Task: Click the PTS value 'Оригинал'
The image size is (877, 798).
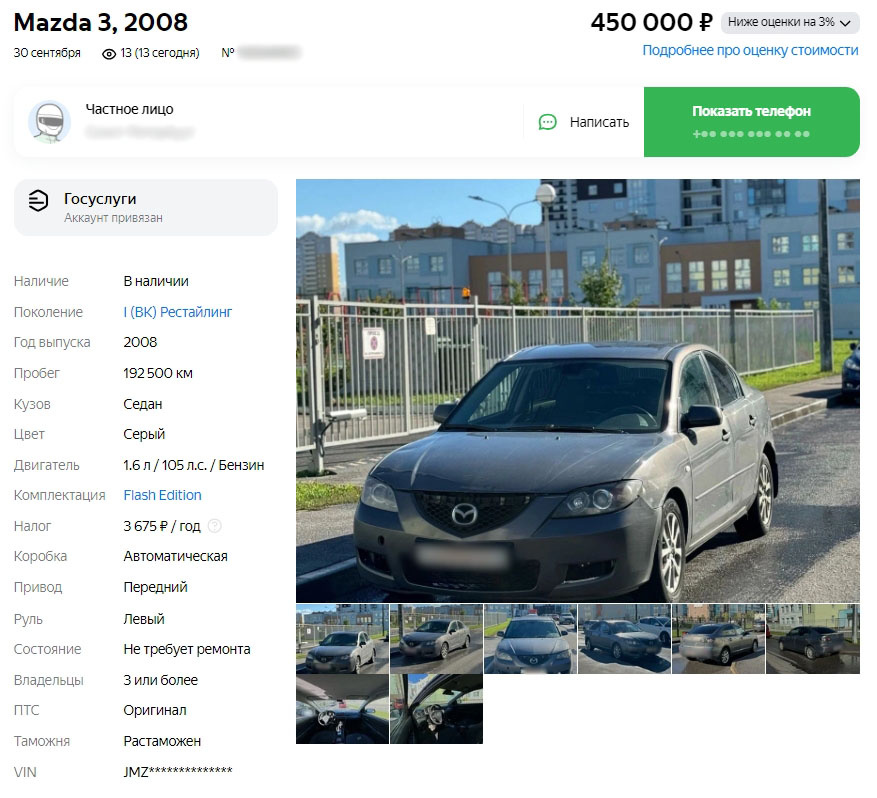Action: point(155,710)
